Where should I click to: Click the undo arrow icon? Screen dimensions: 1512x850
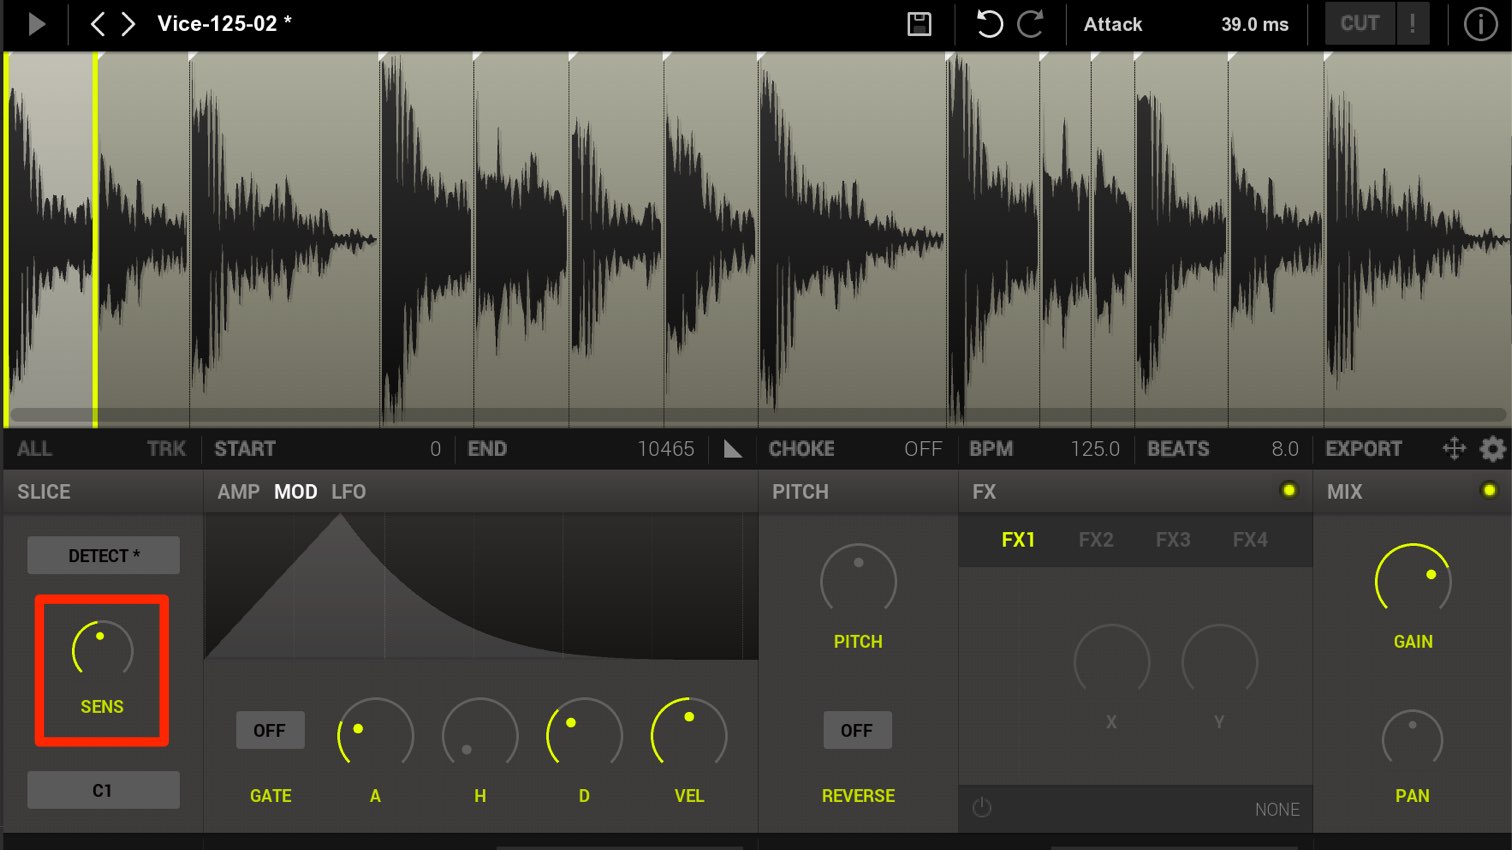(989, 24)
